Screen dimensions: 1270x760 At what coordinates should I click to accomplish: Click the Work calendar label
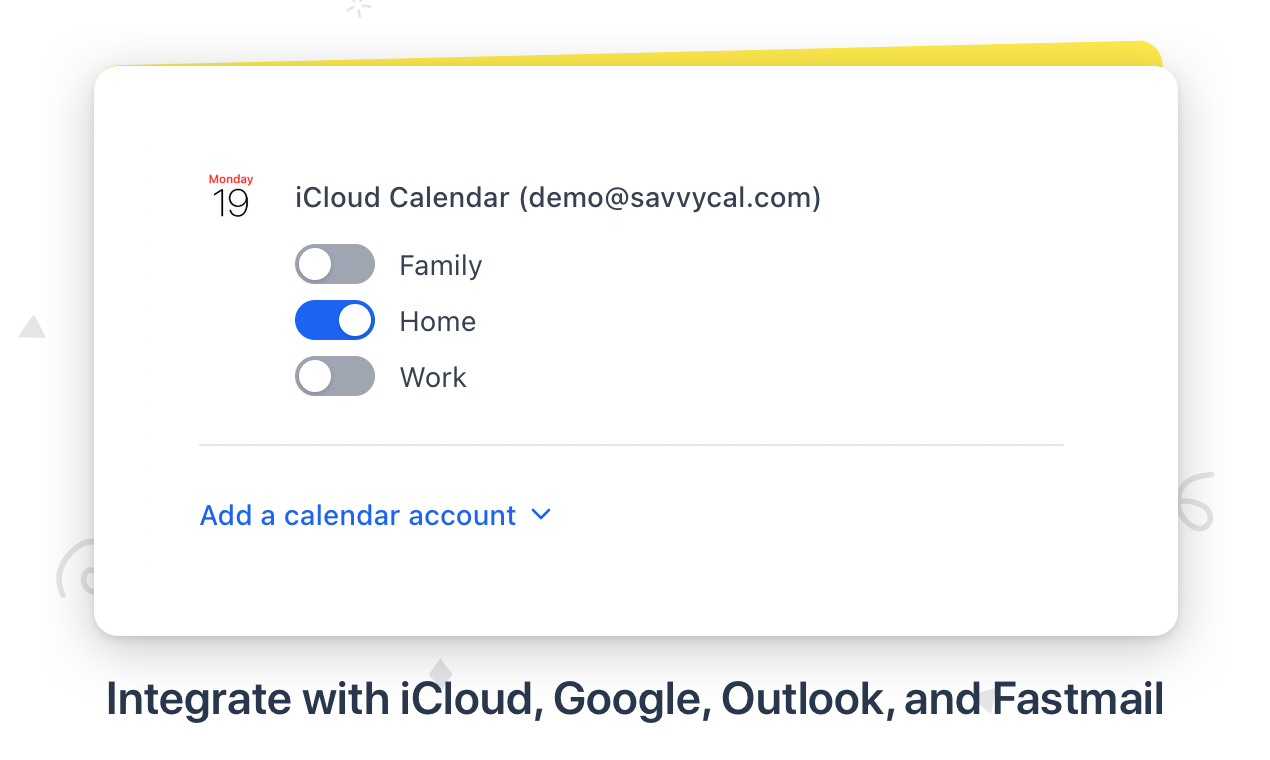point(433,377)
